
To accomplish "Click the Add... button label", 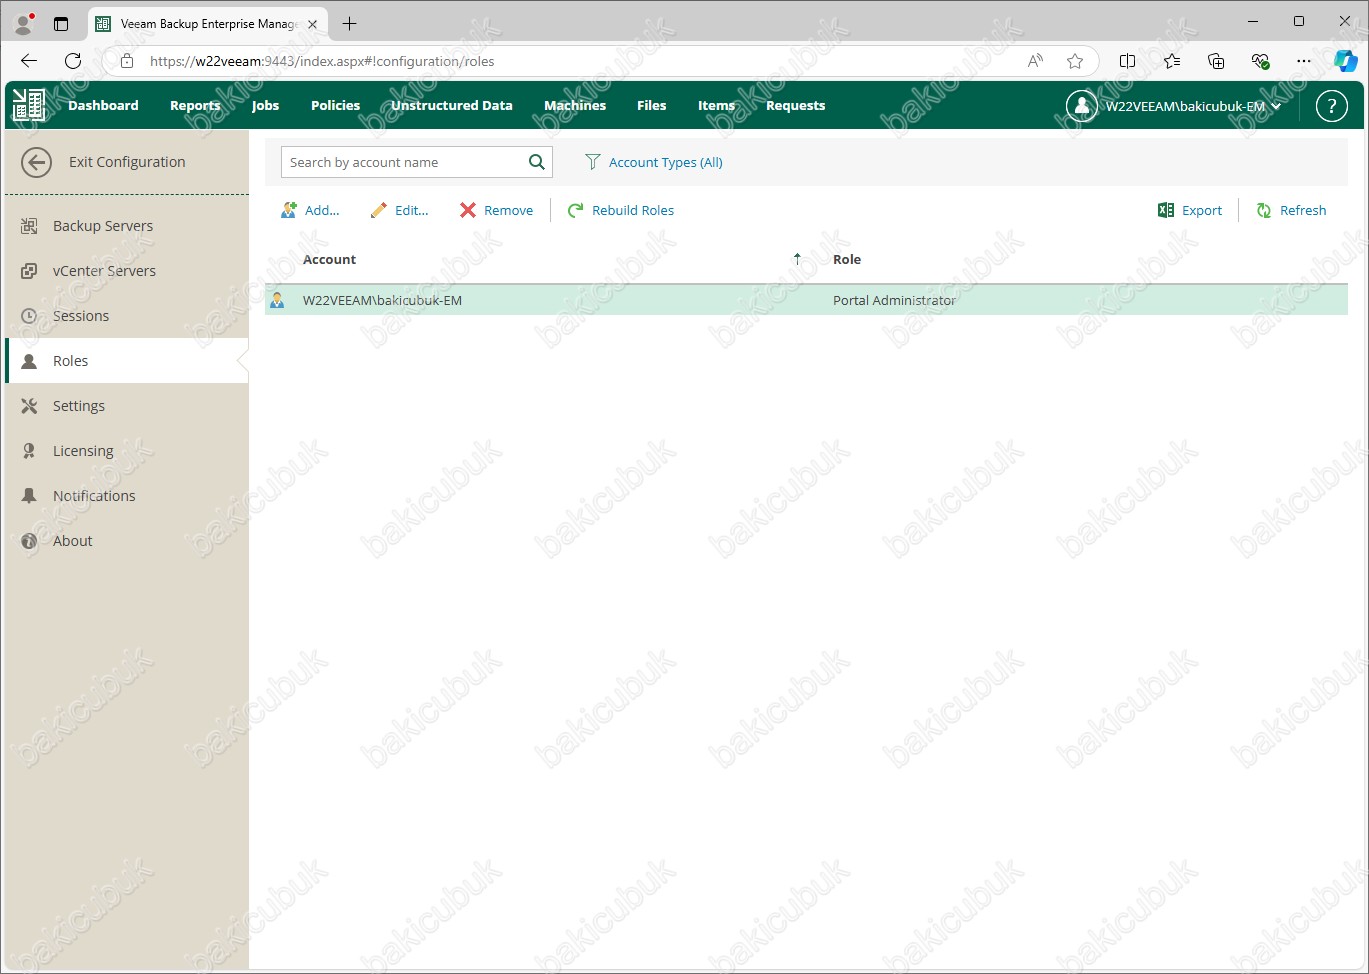I will [322, 210].
